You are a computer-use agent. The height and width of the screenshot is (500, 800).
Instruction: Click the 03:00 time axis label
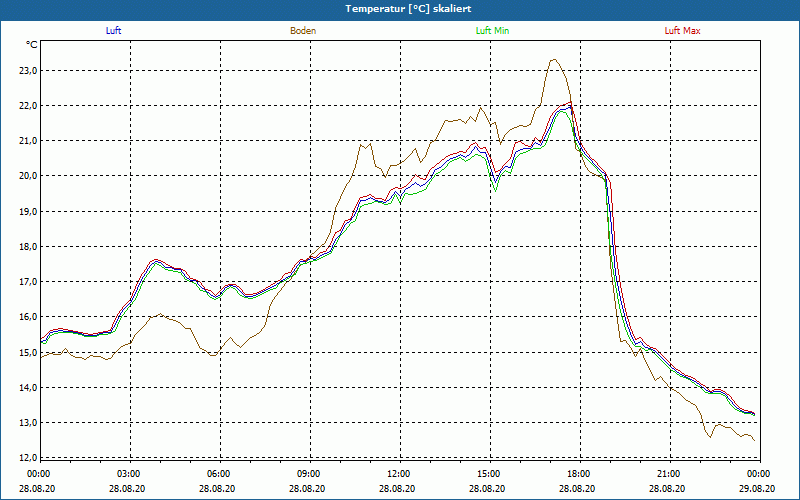[128, 474]
